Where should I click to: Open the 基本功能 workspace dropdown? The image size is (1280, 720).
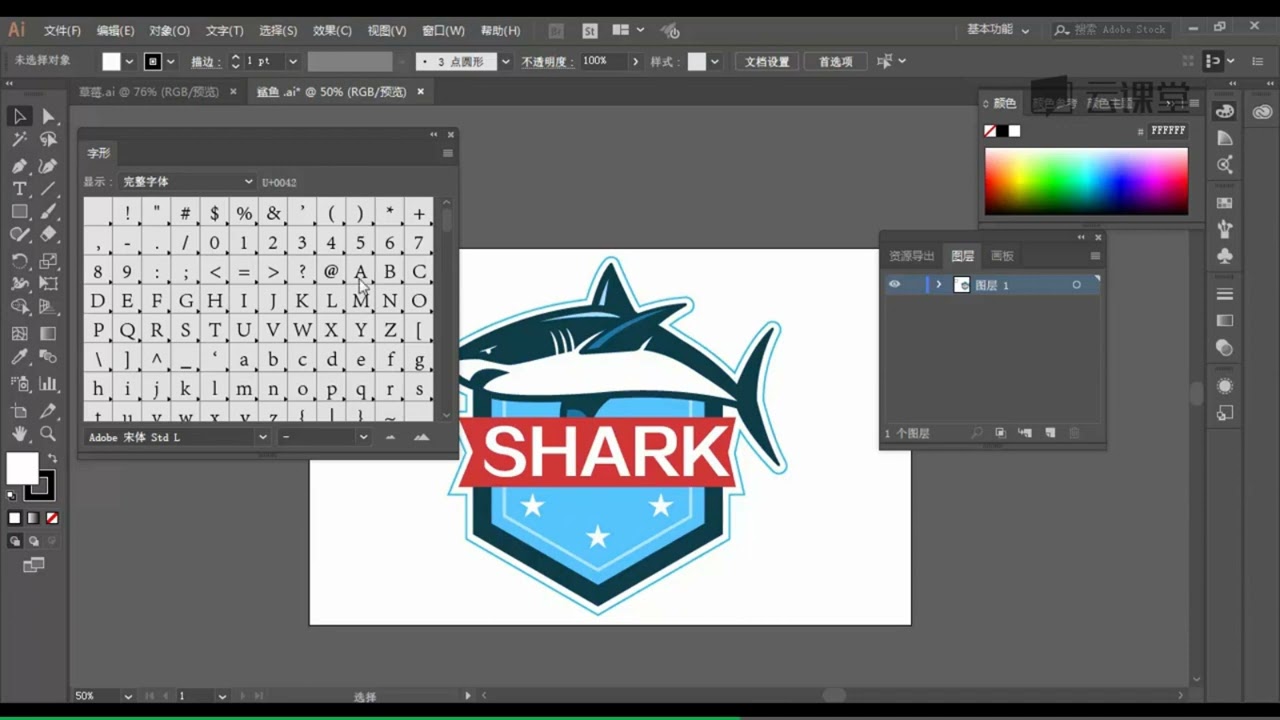coord(997,30)
